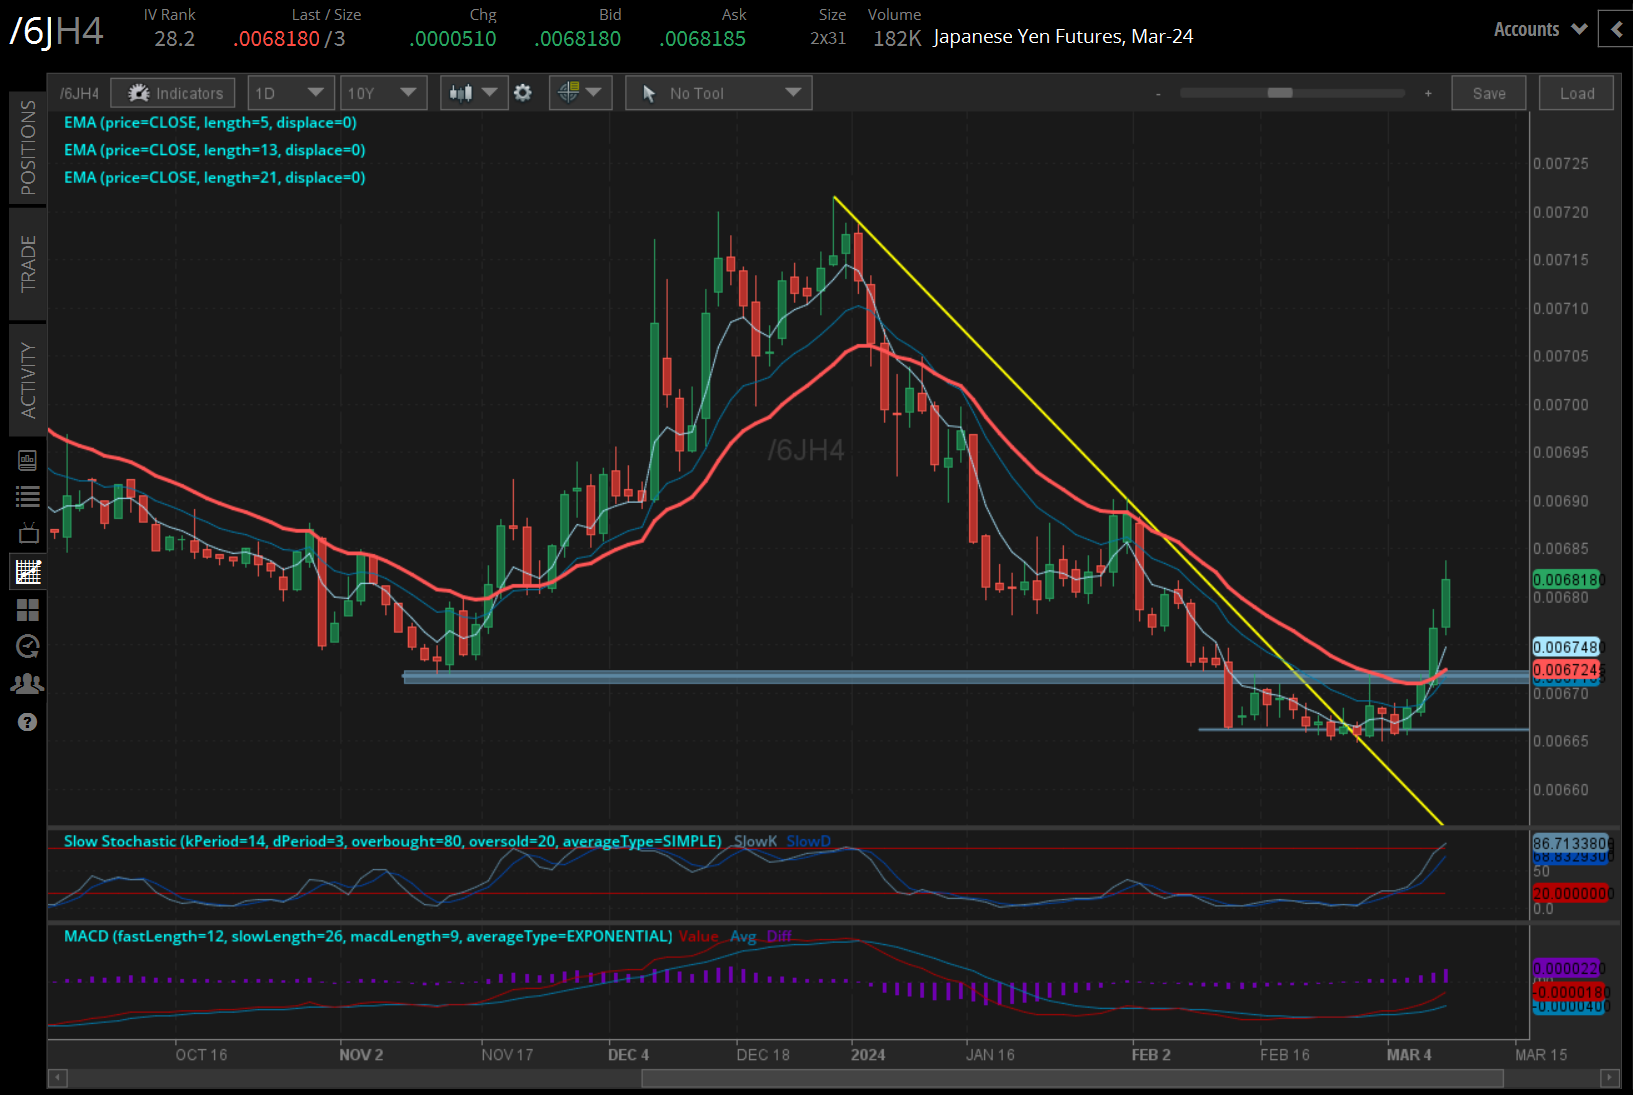Select the chart grid sidebar icon
The height and width of the screenshot is (1095, 1633).
pyautogui.click(x=28, y=572)
